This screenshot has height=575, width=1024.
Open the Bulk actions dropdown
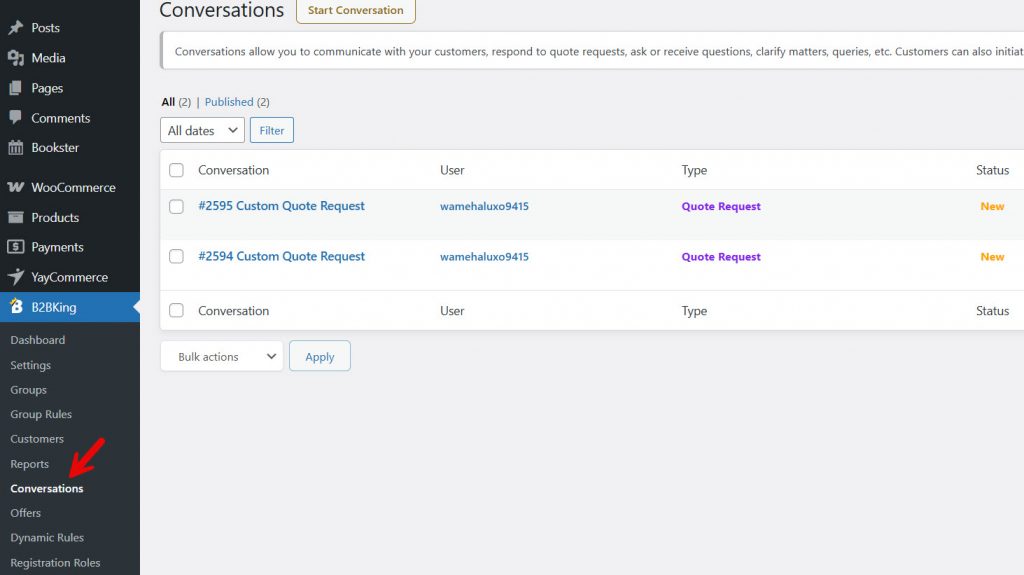pyautogui.click(x=222, y=356)
